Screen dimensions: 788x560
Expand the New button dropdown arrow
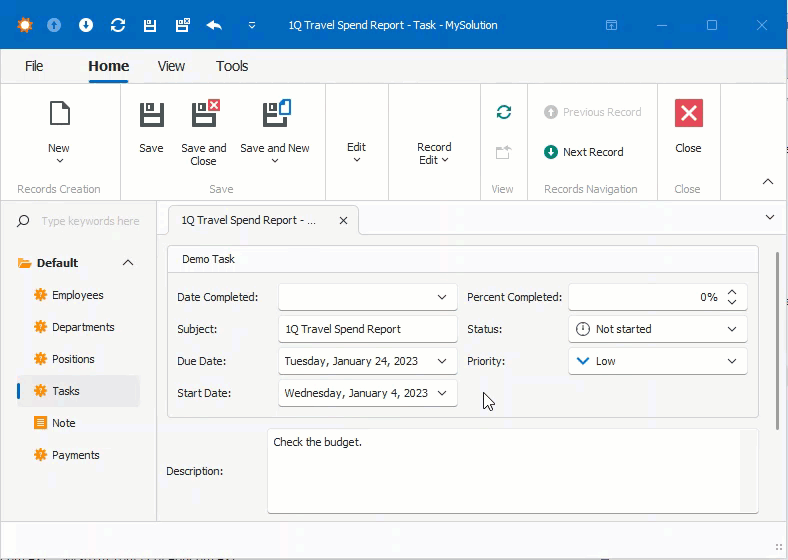point(60,161)
